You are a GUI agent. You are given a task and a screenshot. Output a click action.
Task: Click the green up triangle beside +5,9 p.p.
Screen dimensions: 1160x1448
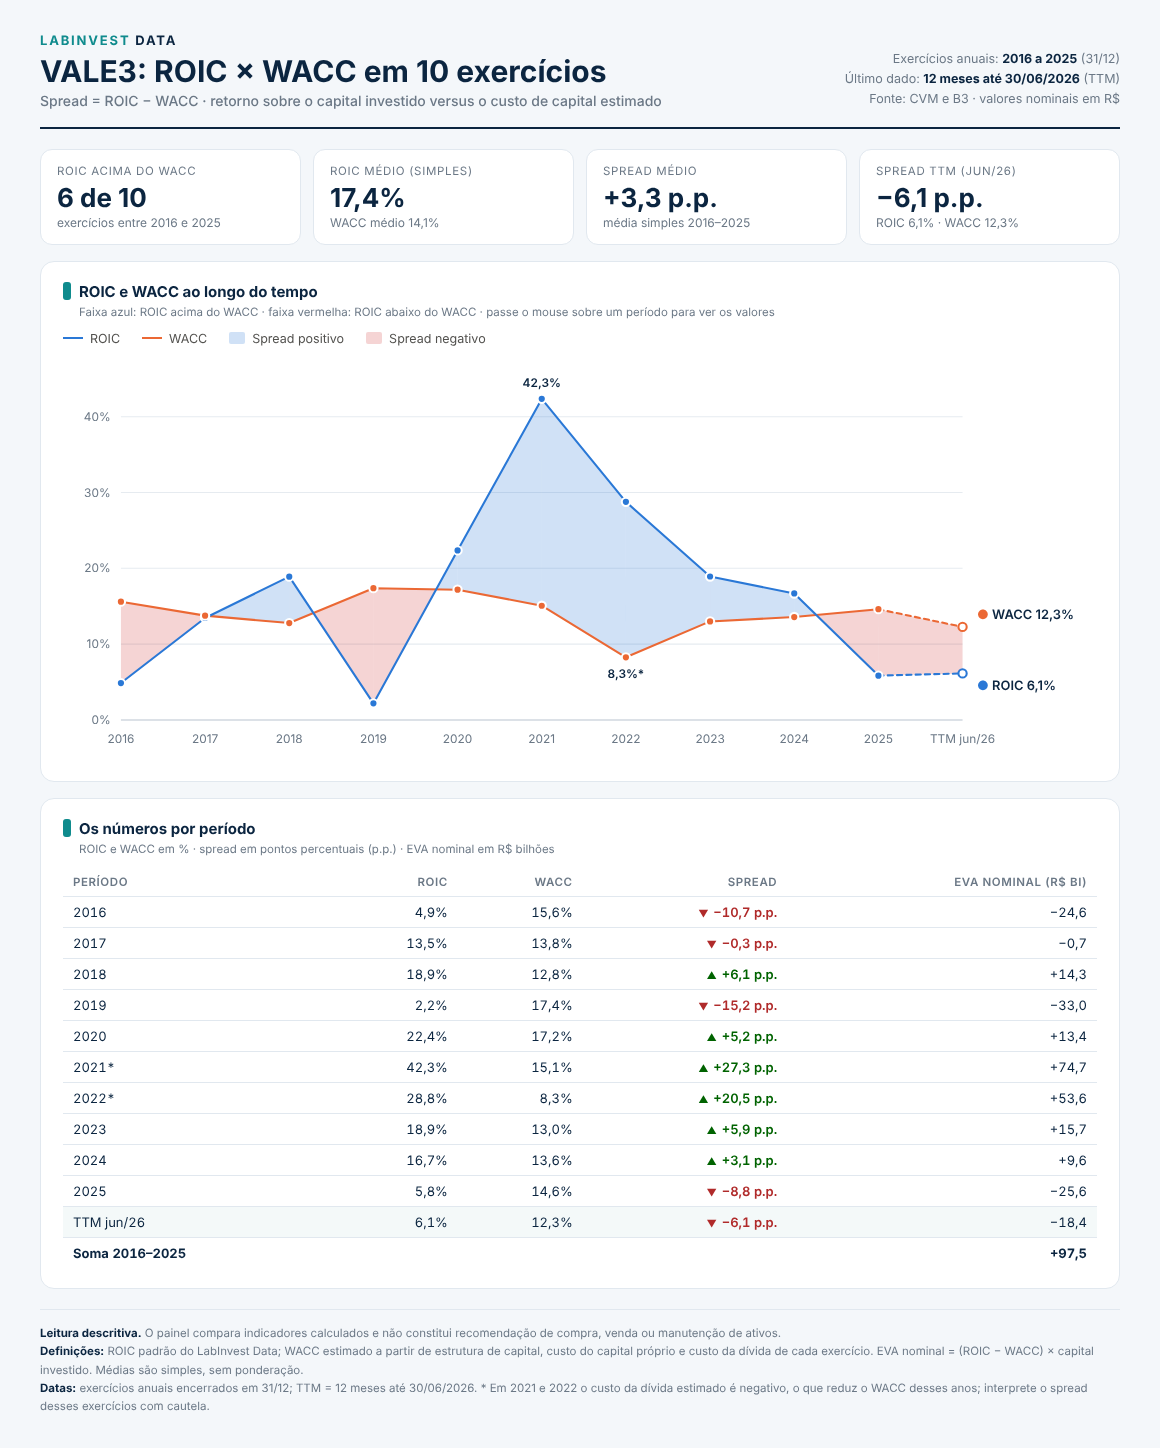[712, 1130]
